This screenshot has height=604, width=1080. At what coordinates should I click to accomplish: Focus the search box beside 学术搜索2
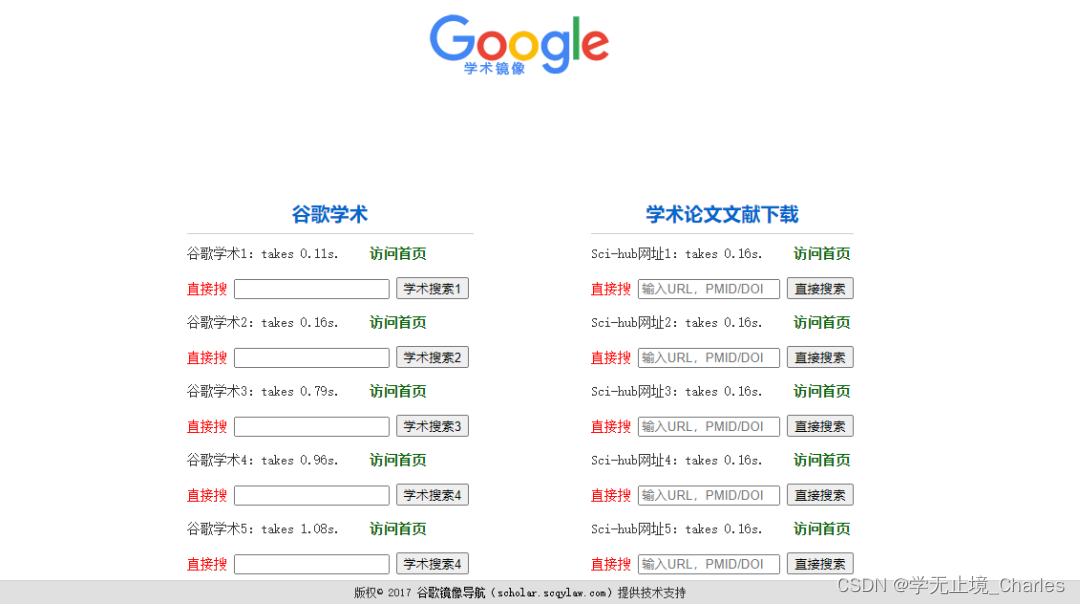[x=312, y=358]
